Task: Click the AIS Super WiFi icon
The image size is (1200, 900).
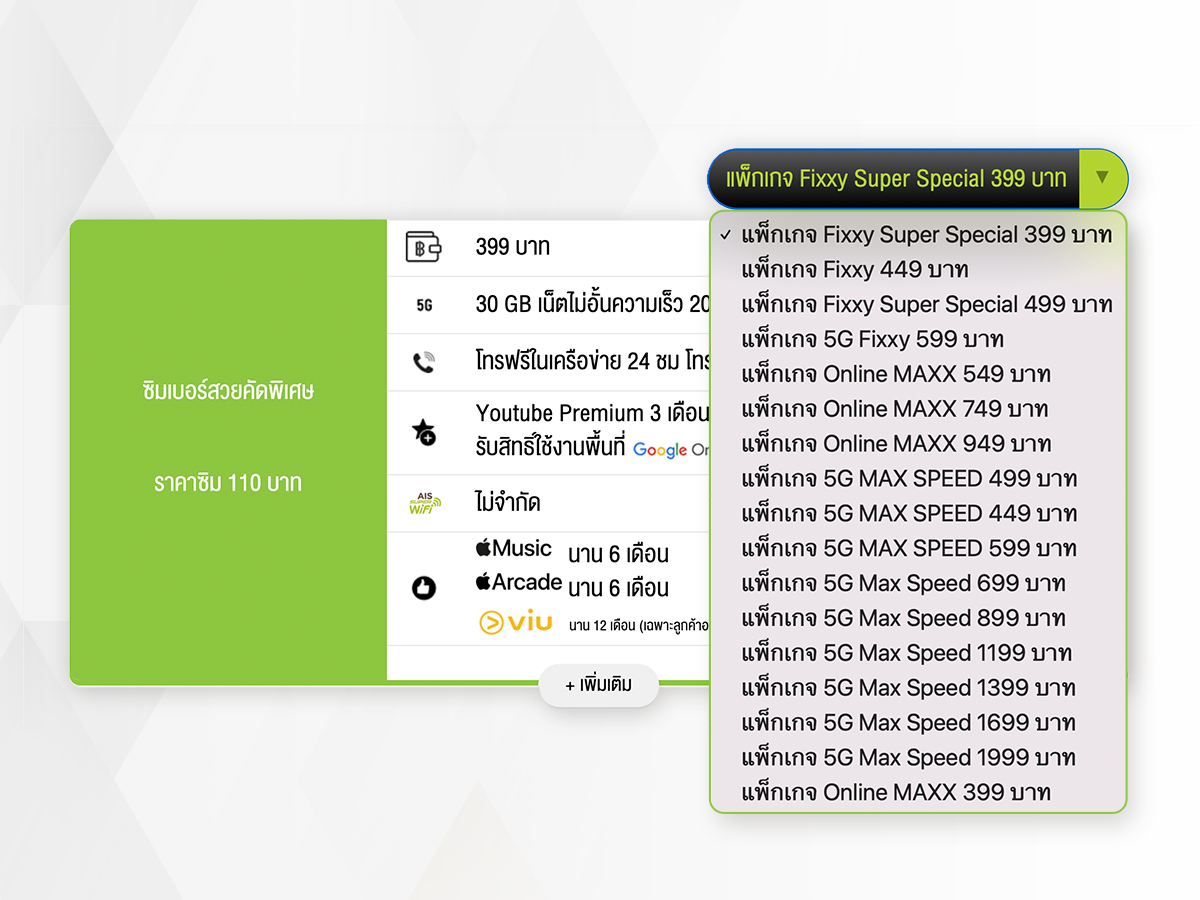Action: point(425,503)
